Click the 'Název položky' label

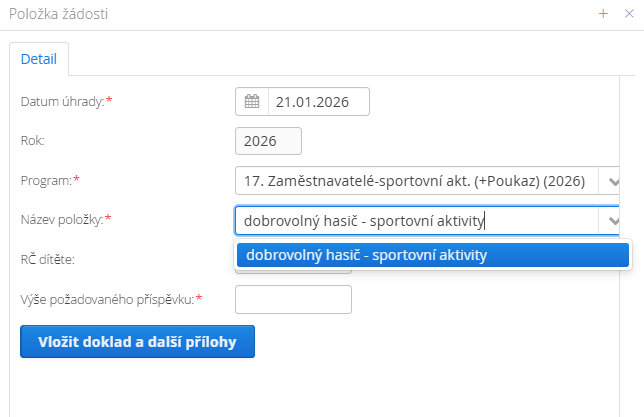click(65, 219)
